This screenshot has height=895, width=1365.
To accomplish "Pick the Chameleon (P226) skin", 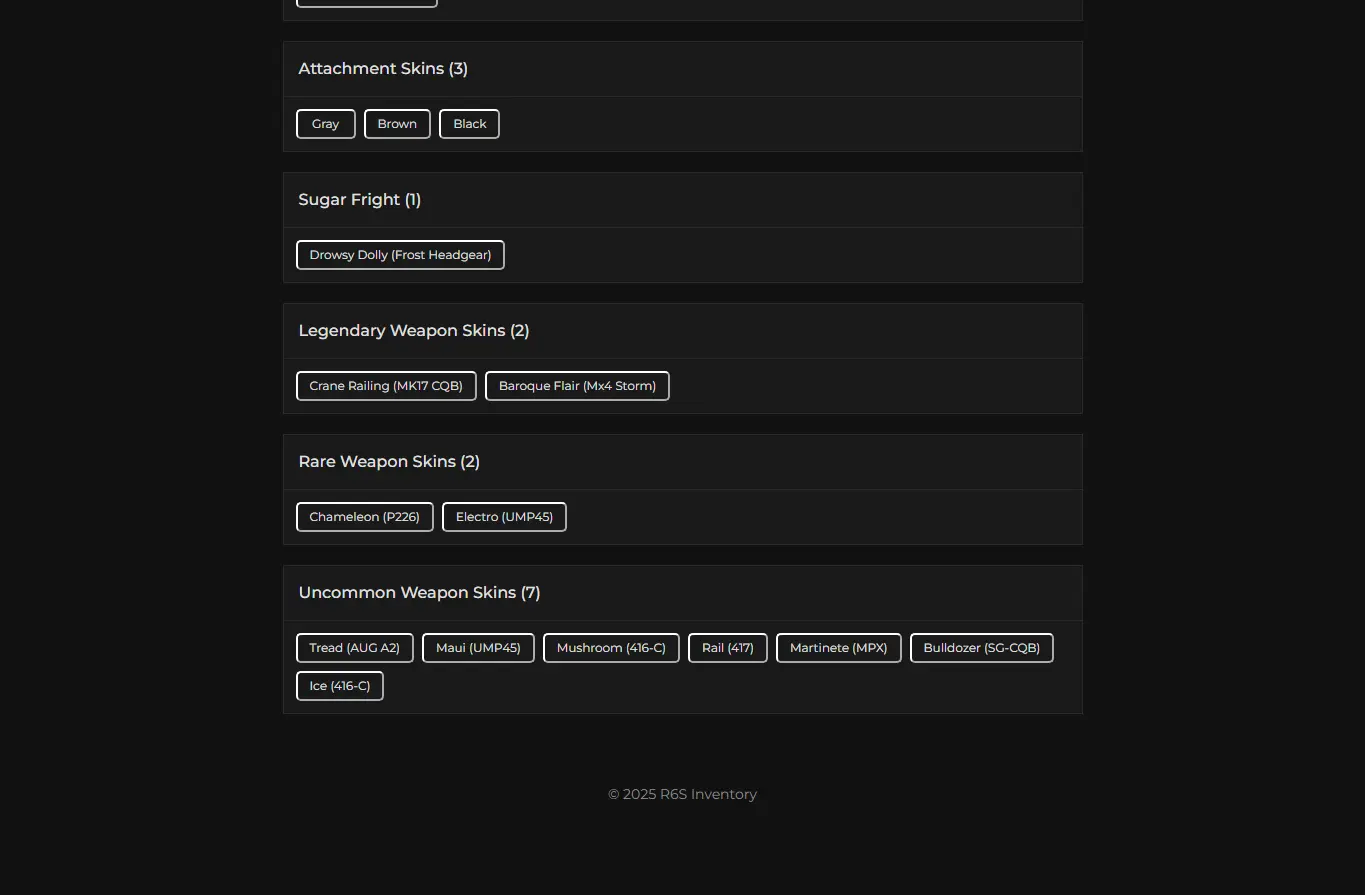I will 364,517.
